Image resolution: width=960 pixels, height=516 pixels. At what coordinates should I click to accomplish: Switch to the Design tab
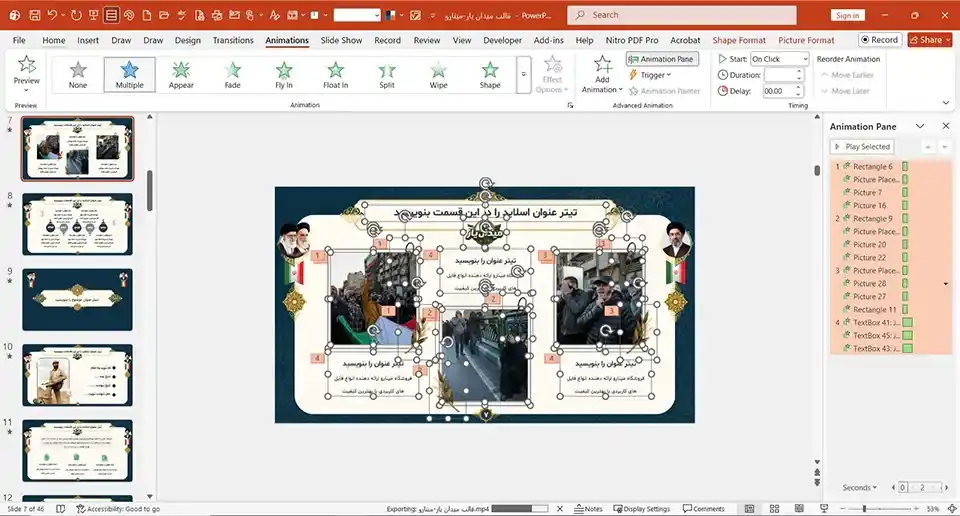pyautogui.click(x=187, y=40)
